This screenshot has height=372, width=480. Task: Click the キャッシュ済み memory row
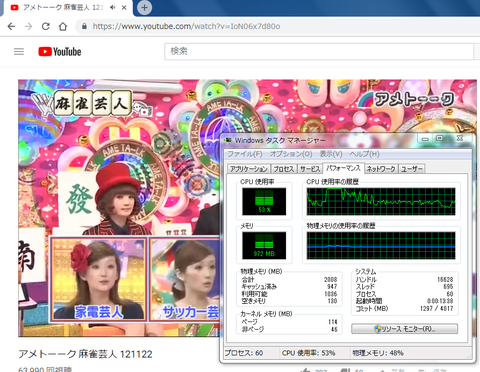pos(289,287)
